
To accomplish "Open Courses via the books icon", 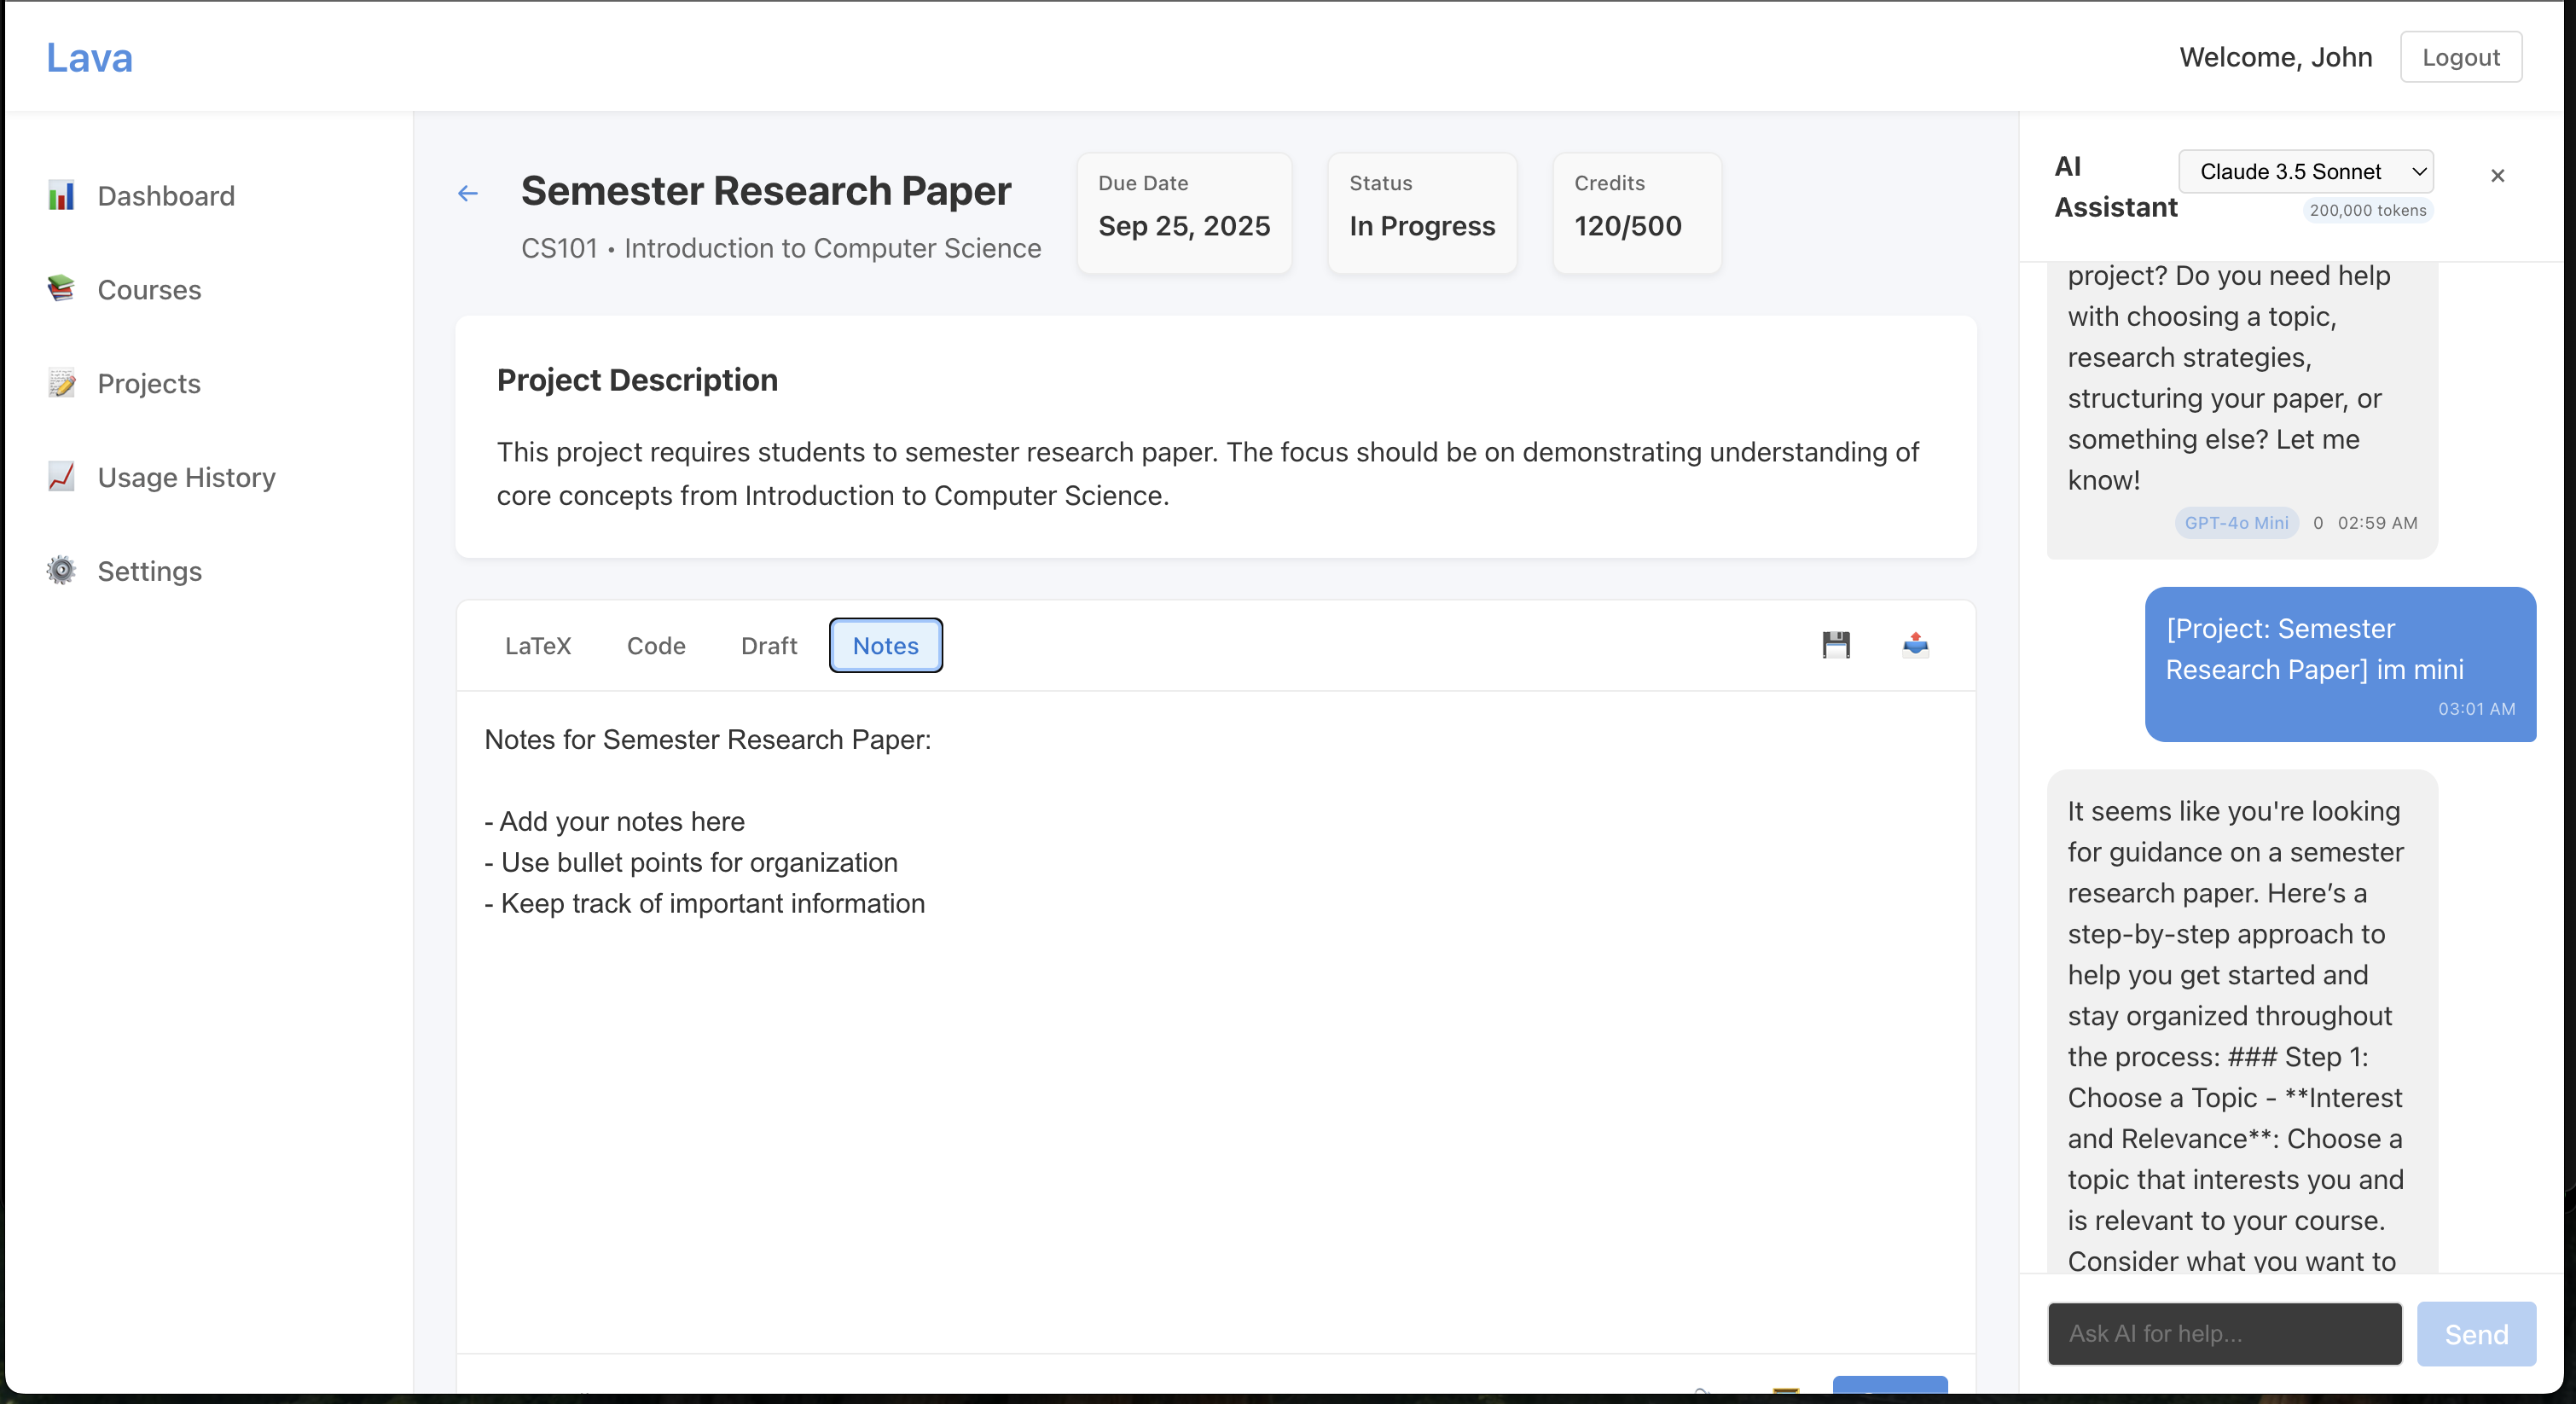I will 61,289.
